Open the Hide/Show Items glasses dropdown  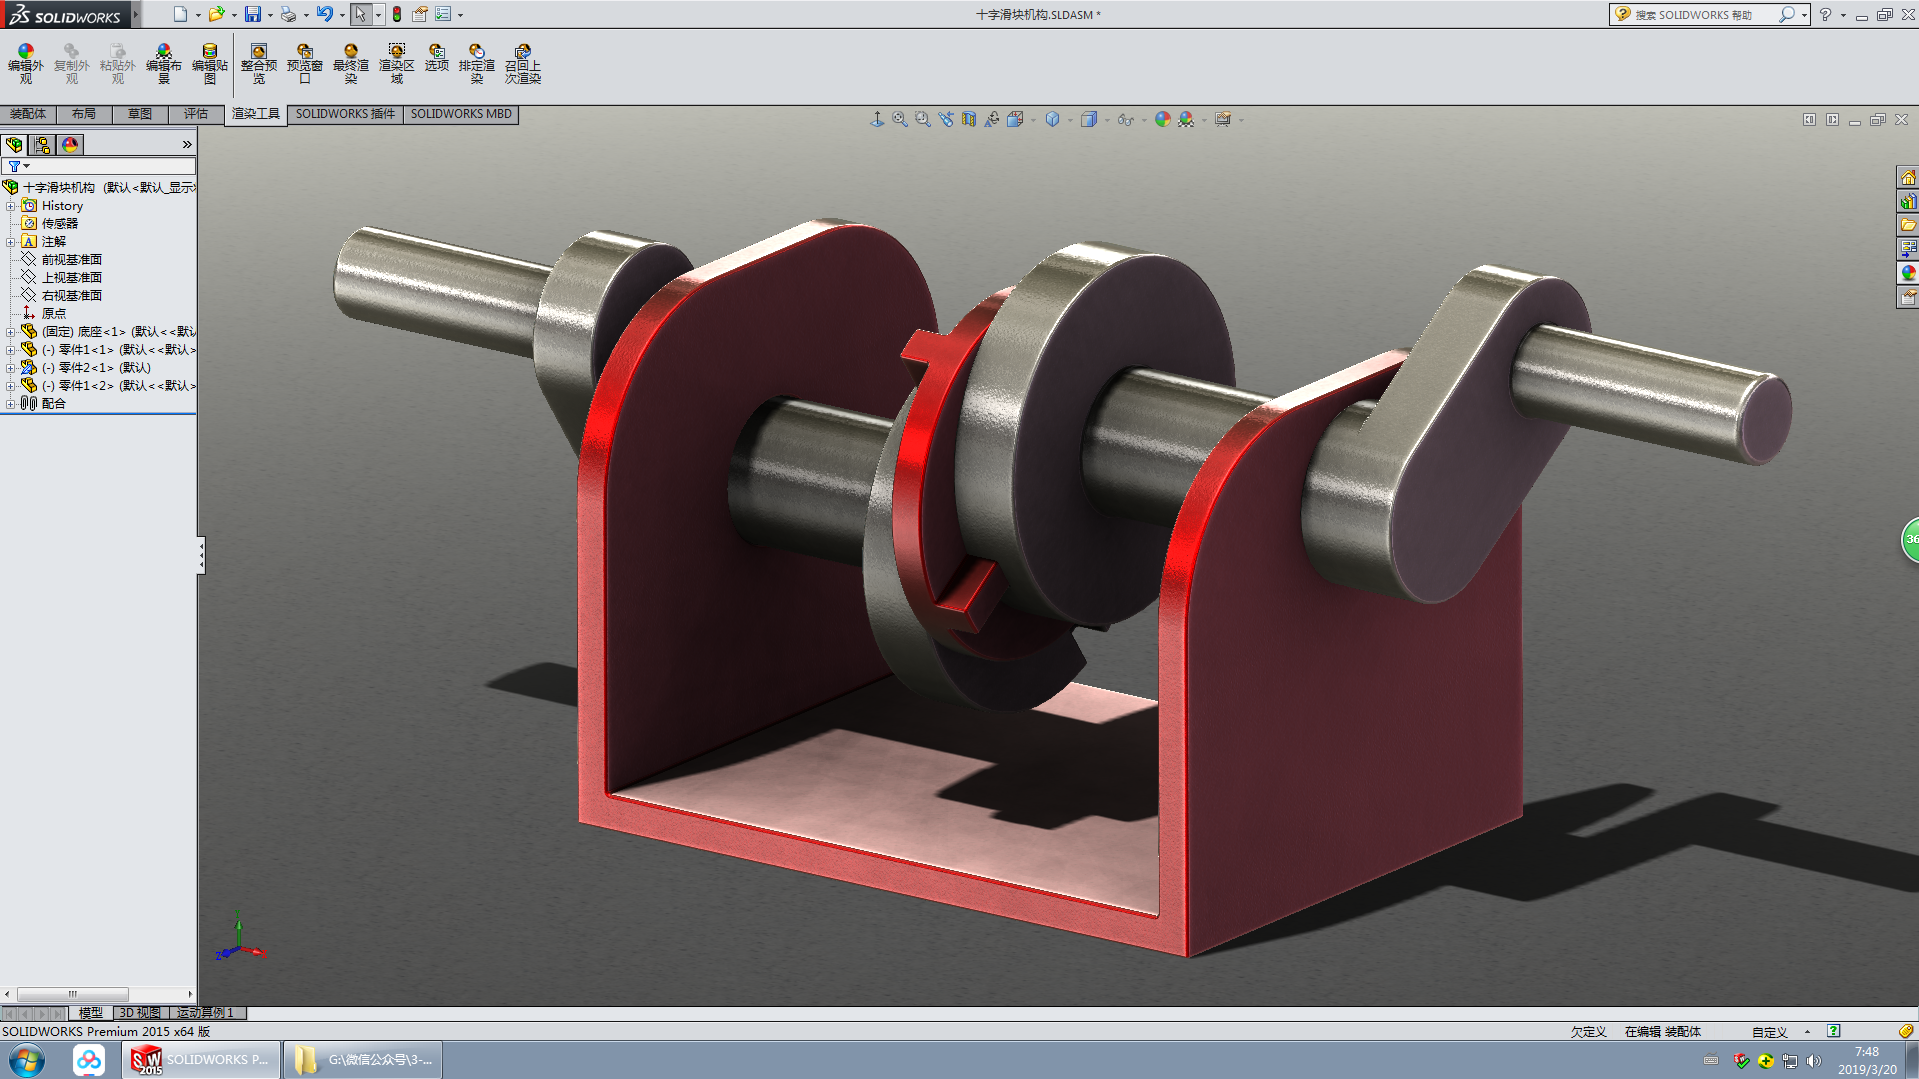[1127, 120]
